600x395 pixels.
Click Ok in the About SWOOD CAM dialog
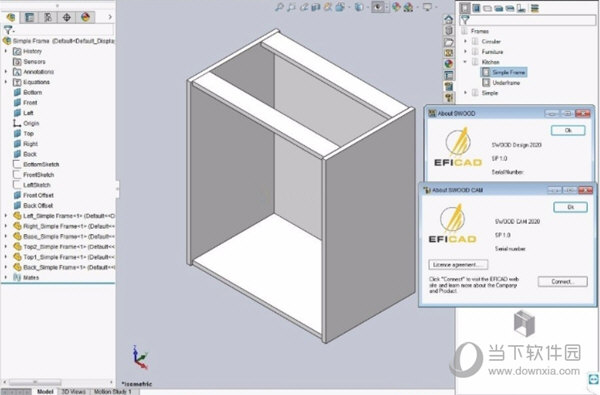pos(570,207)
